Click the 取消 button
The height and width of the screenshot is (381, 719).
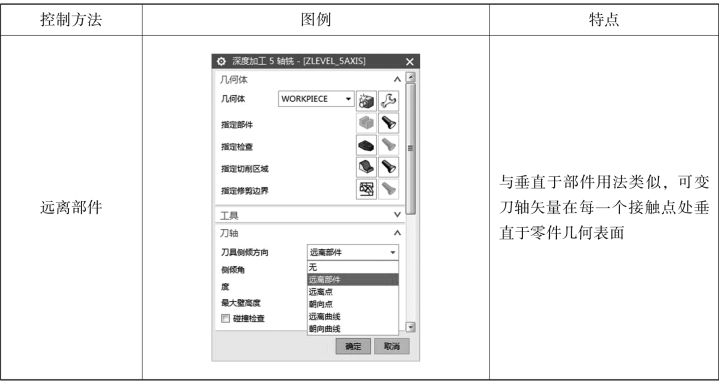coord(392,346)
